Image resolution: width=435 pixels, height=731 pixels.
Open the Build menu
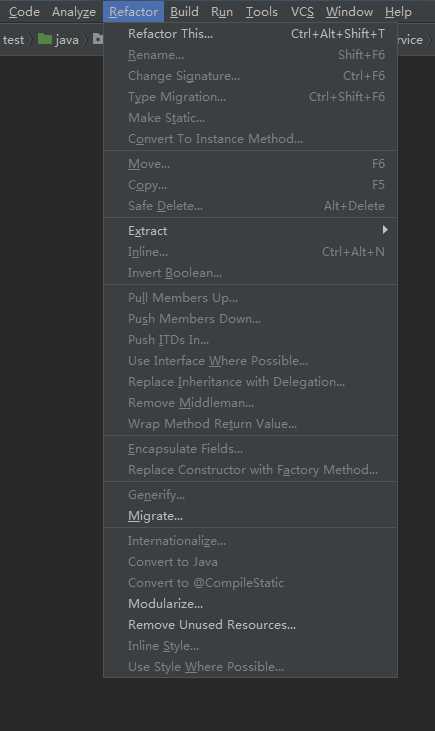pos(184,12)
